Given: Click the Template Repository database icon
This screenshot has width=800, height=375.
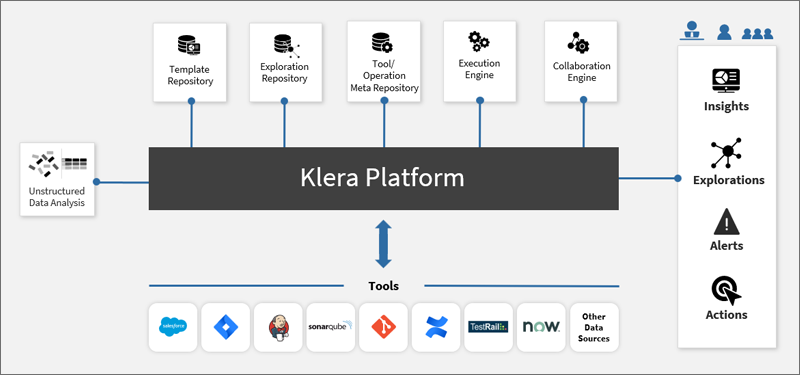Looking at the screenshot, I should pyautogui.click(x=189, y=44).
